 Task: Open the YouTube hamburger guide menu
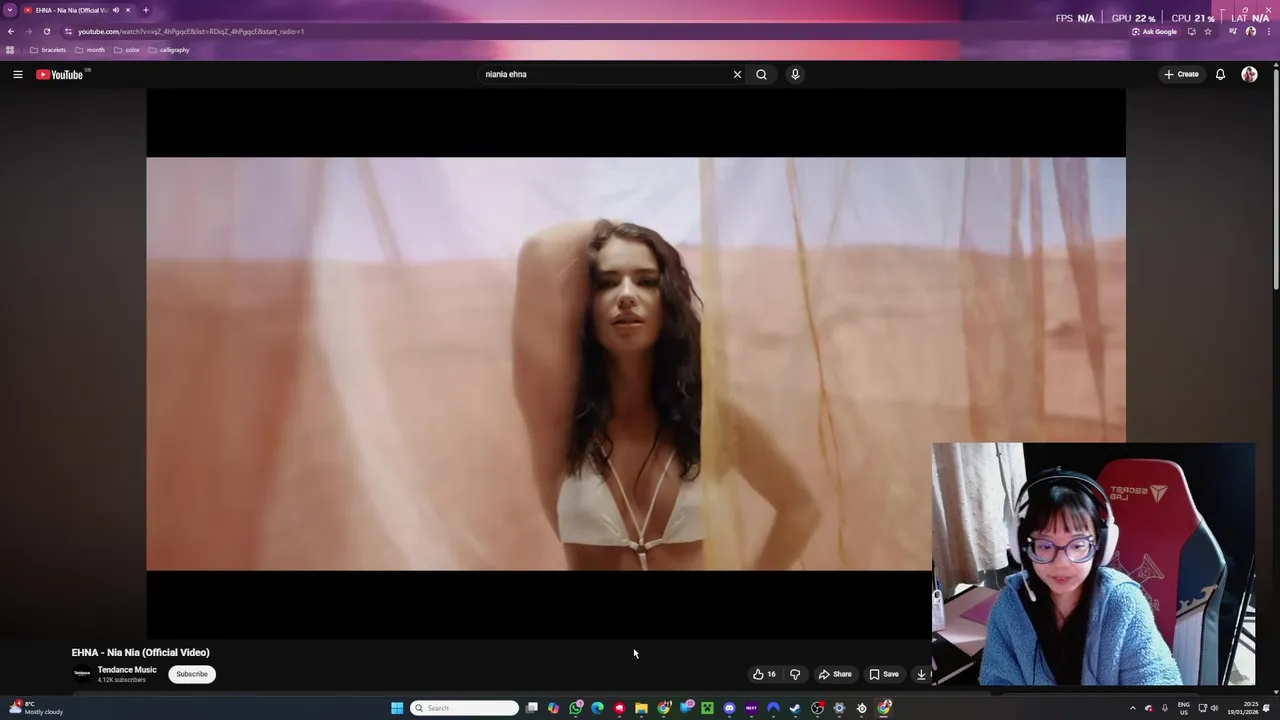(x=17, y=74)
